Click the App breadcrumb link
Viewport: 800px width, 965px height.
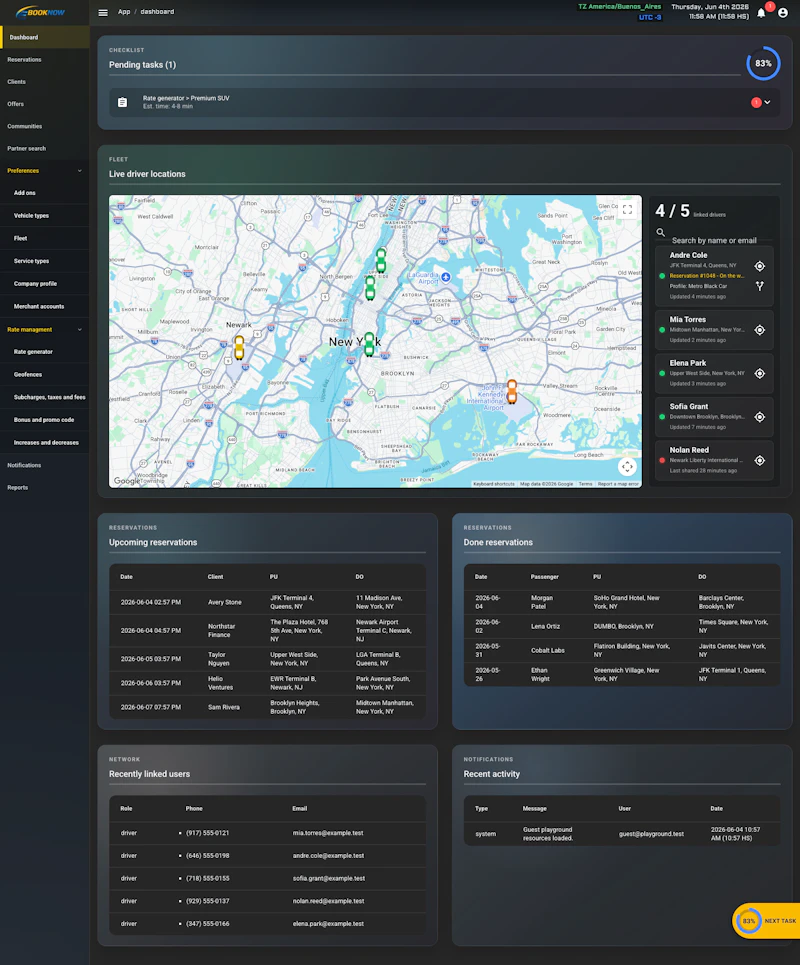click(x=124, y=12)
